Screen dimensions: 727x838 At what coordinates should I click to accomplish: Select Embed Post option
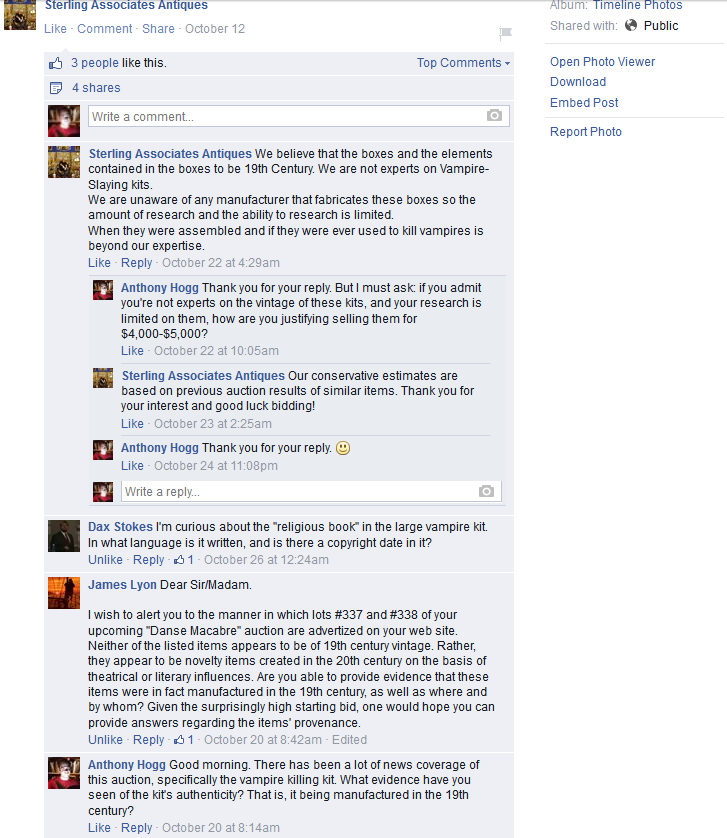click(x=584, y=103)
